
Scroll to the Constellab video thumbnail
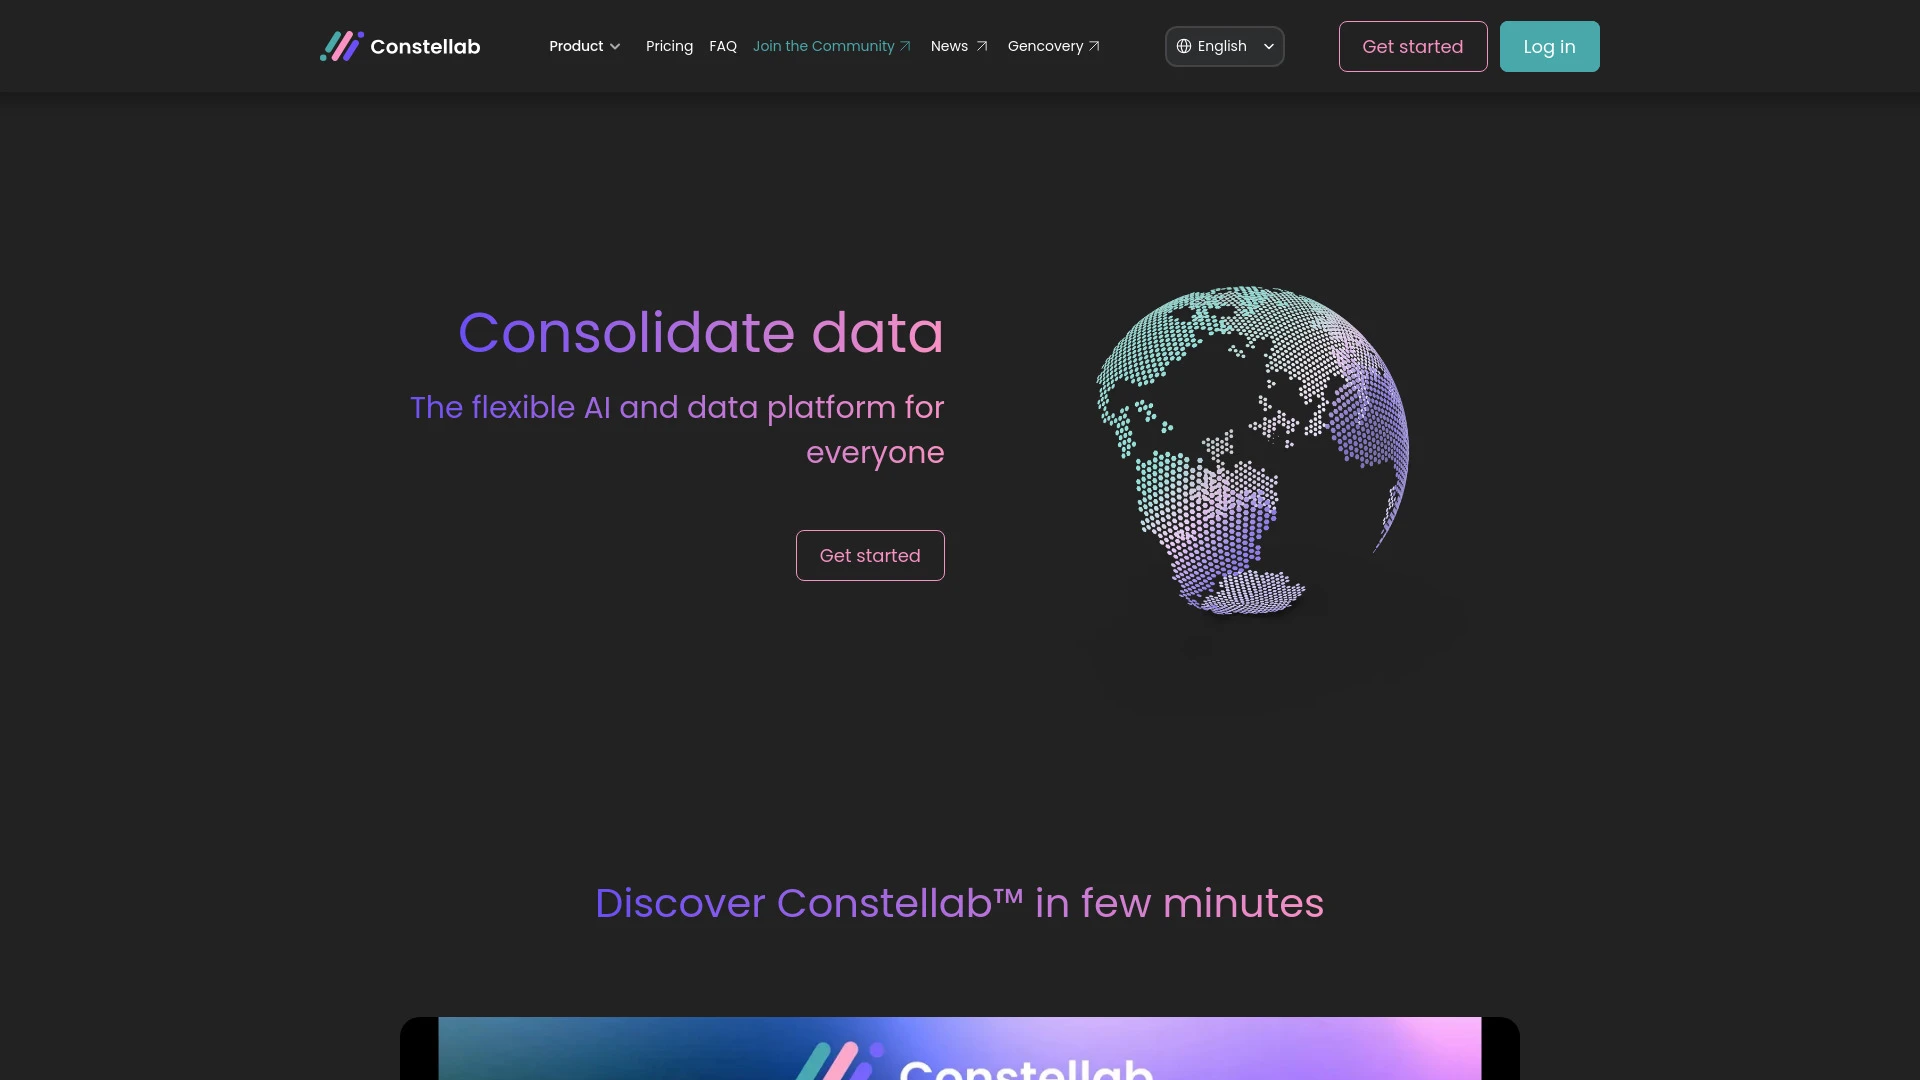tap(959, 1048)
